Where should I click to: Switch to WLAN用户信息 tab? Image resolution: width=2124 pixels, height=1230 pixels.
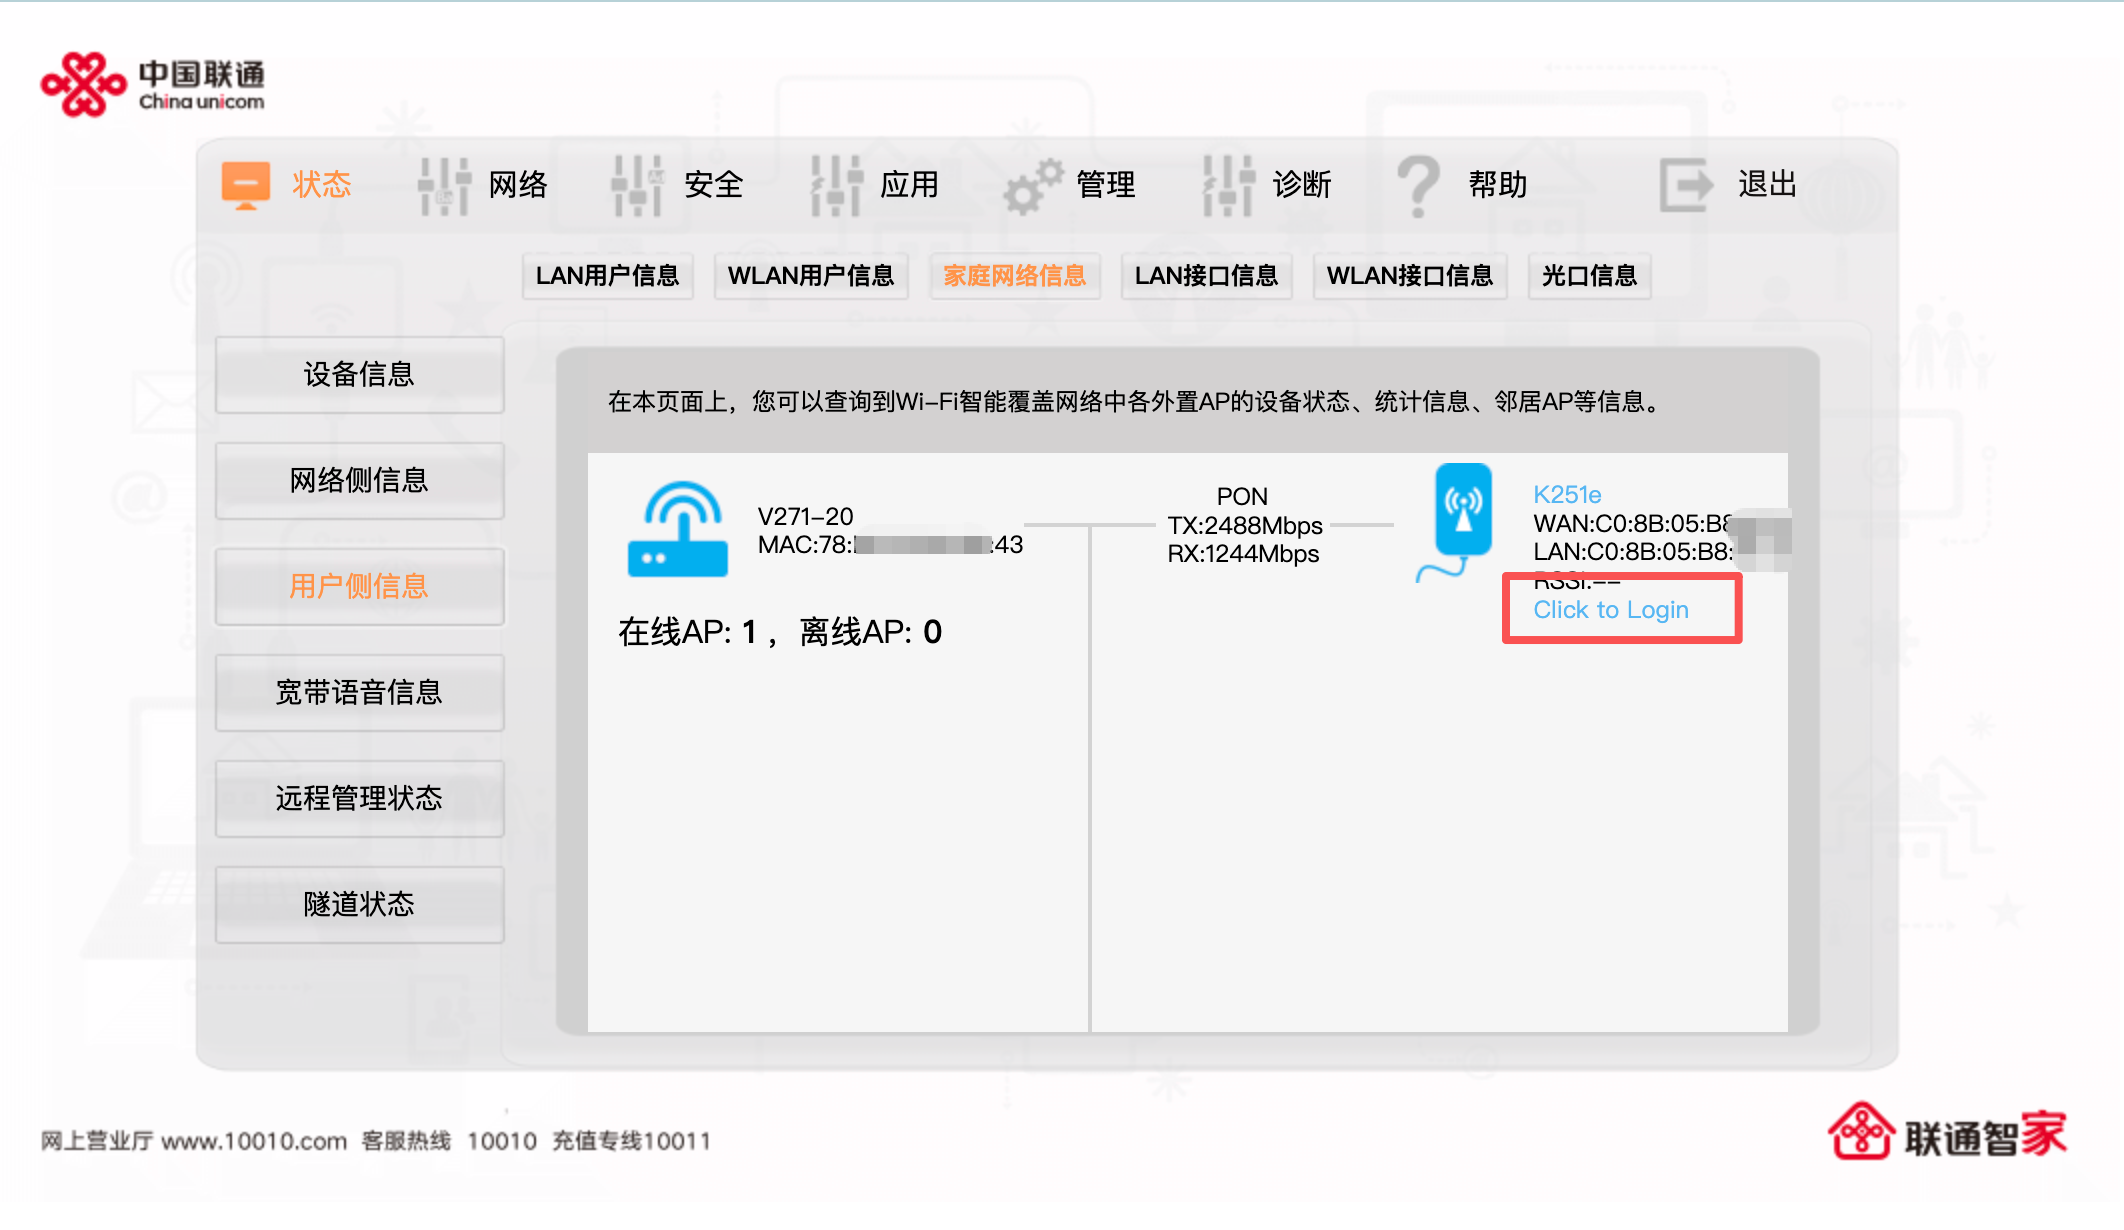(x=811, y=276)
